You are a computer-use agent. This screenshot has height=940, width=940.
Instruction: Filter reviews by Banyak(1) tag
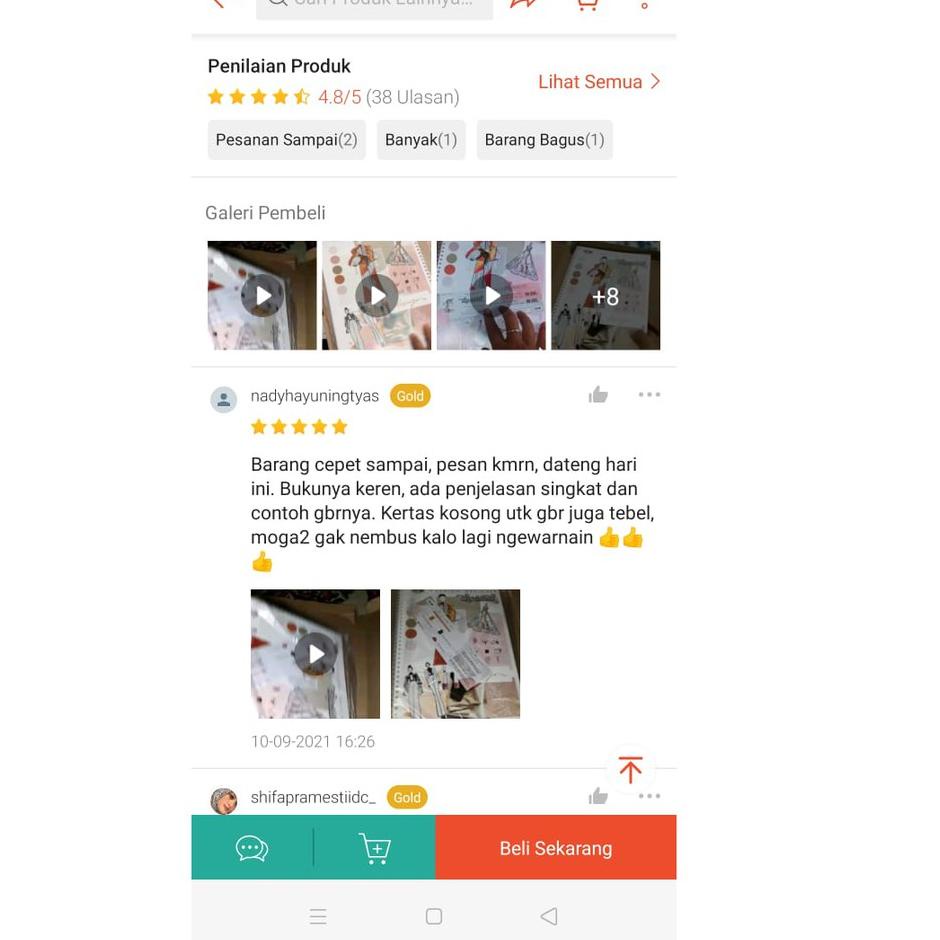421,140
